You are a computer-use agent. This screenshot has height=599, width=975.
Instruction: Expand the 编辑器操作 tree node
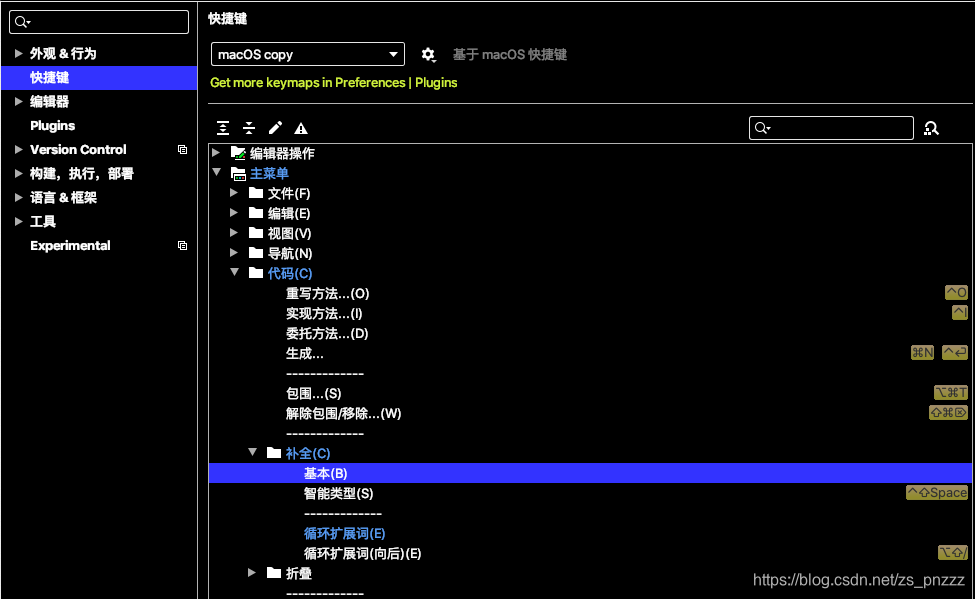coord(216,152)
